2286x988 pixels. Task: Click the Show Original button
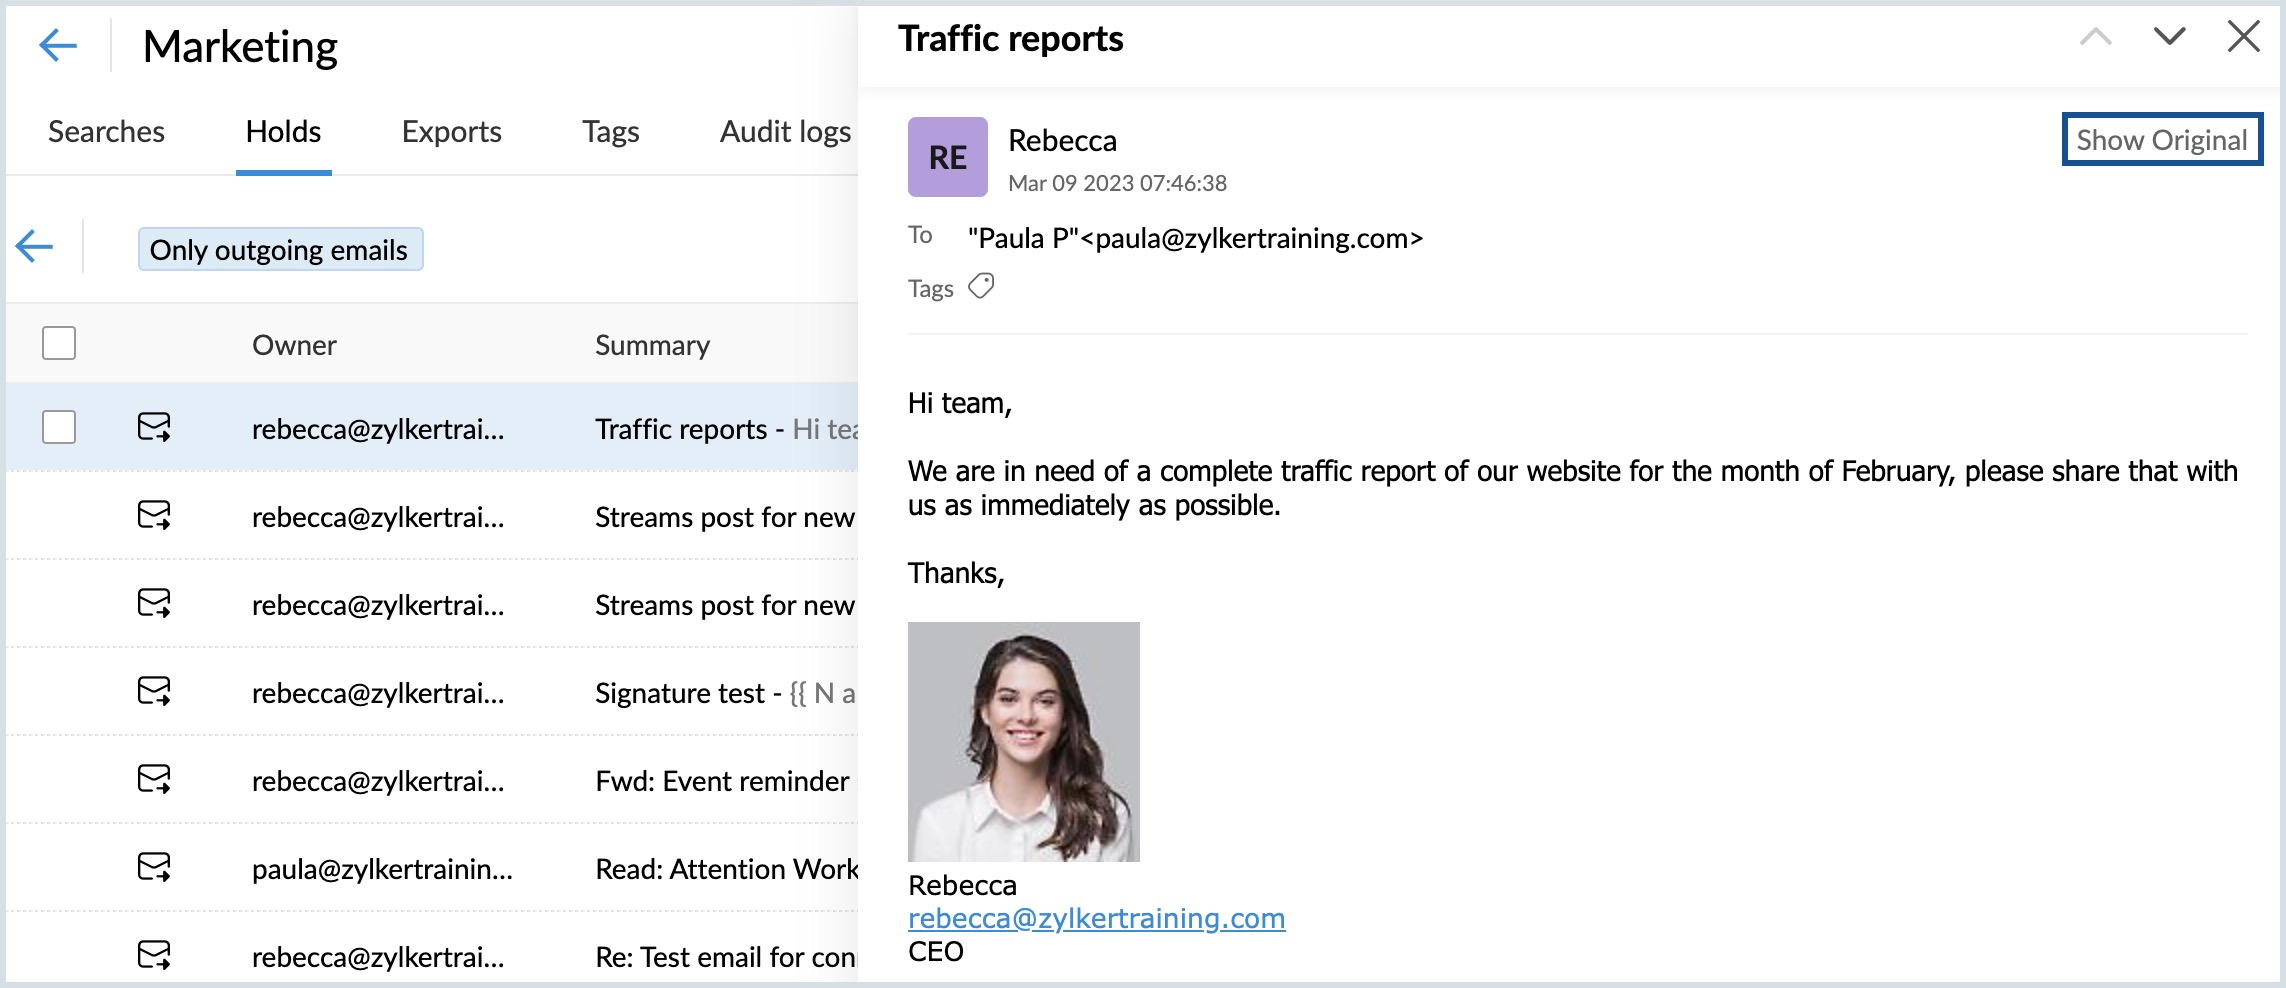coord(2161,140)
